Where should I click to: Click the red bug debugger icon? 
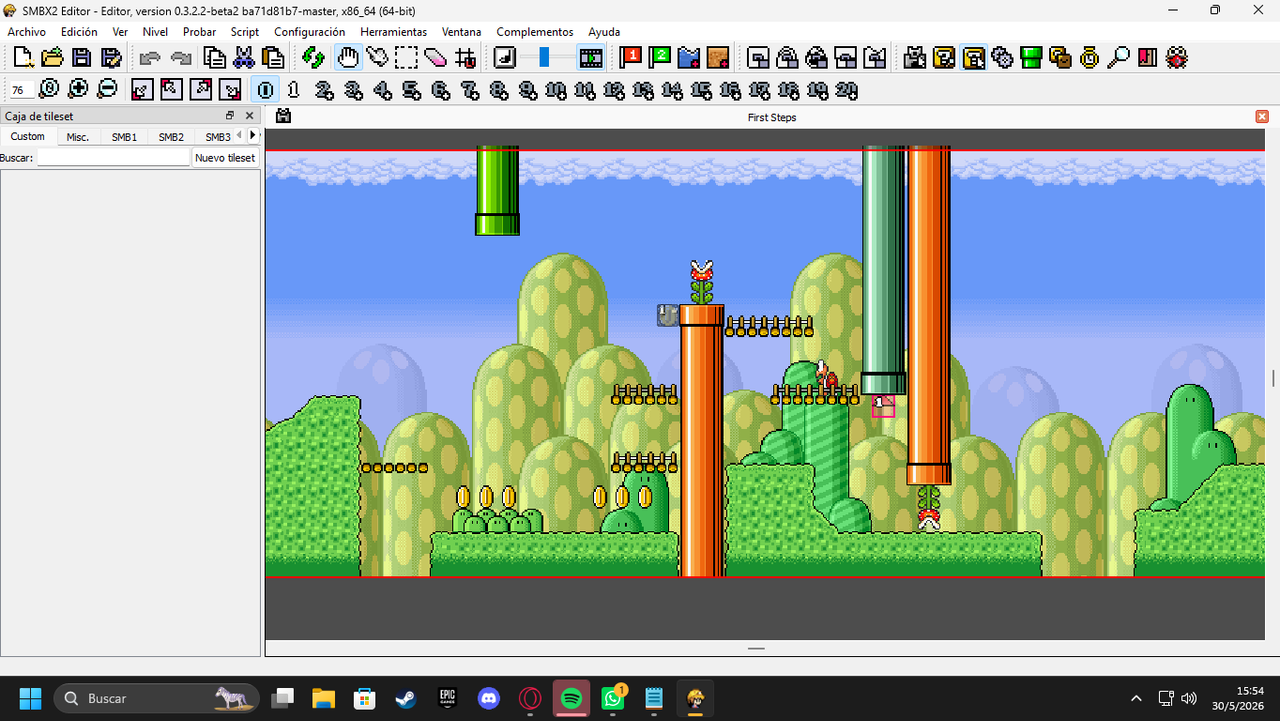pyautogui.click(x=1177, y=58)
